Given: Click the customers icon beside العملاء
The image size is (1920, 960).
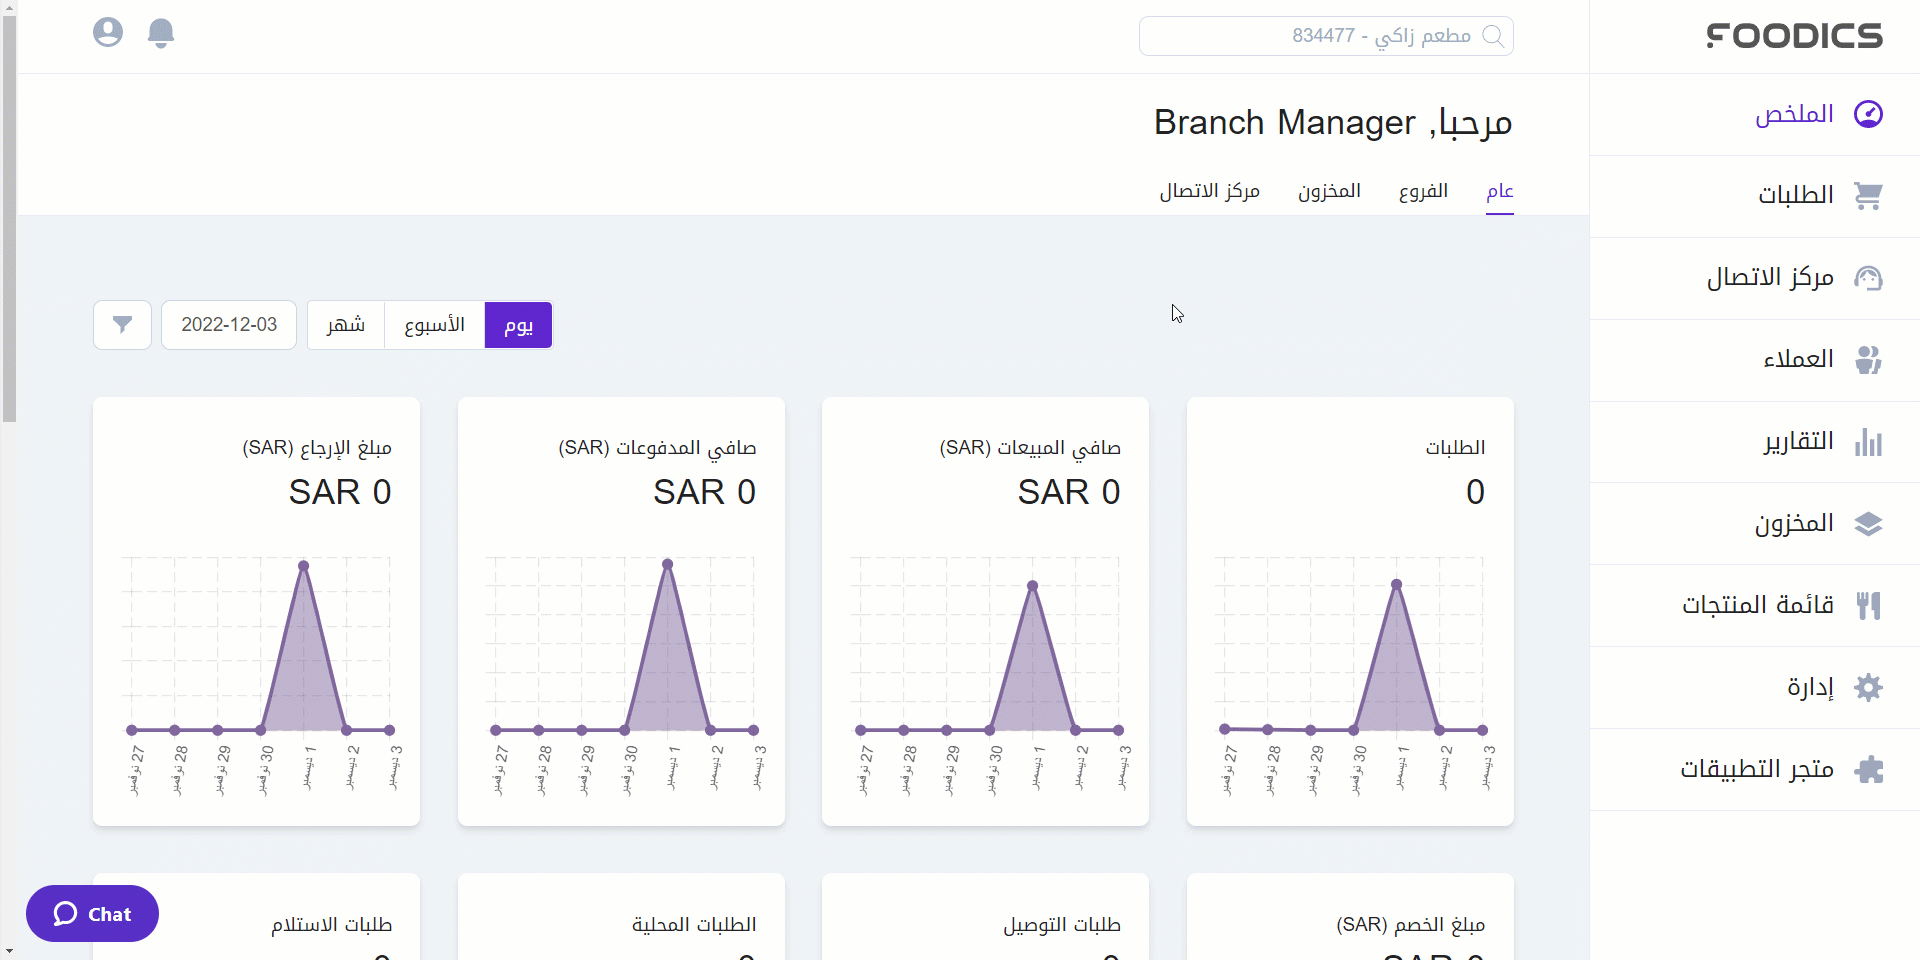Looking at the screenshot, I should (x=1868, y=359).
